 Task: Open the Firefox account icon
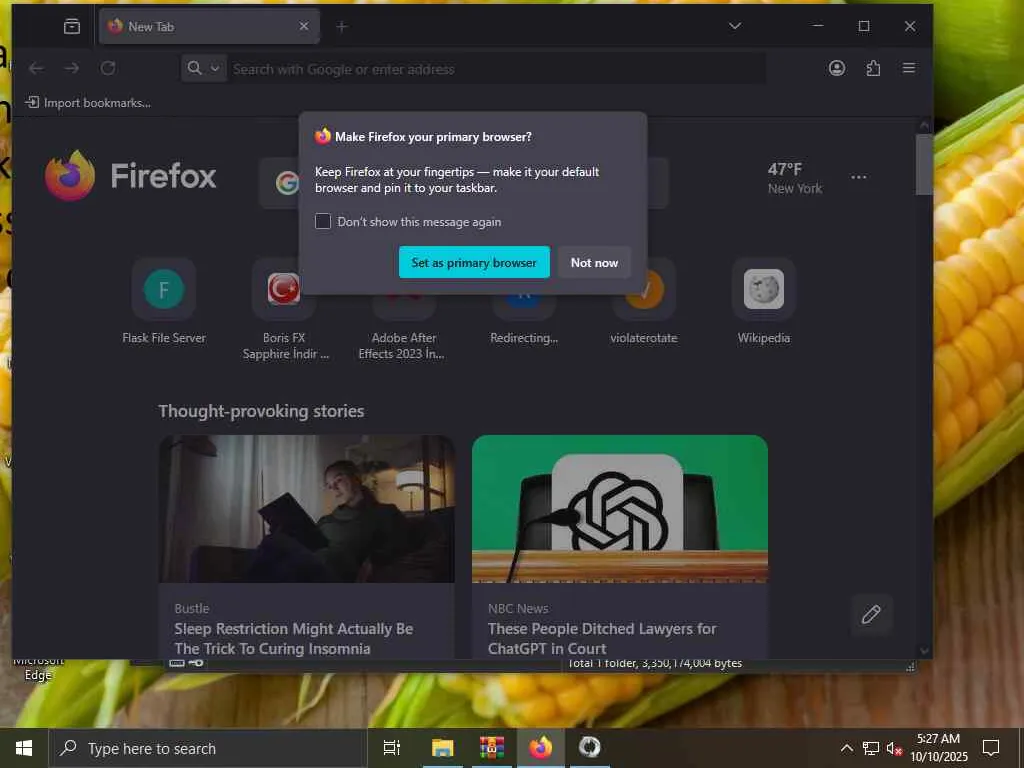(837, 68)
